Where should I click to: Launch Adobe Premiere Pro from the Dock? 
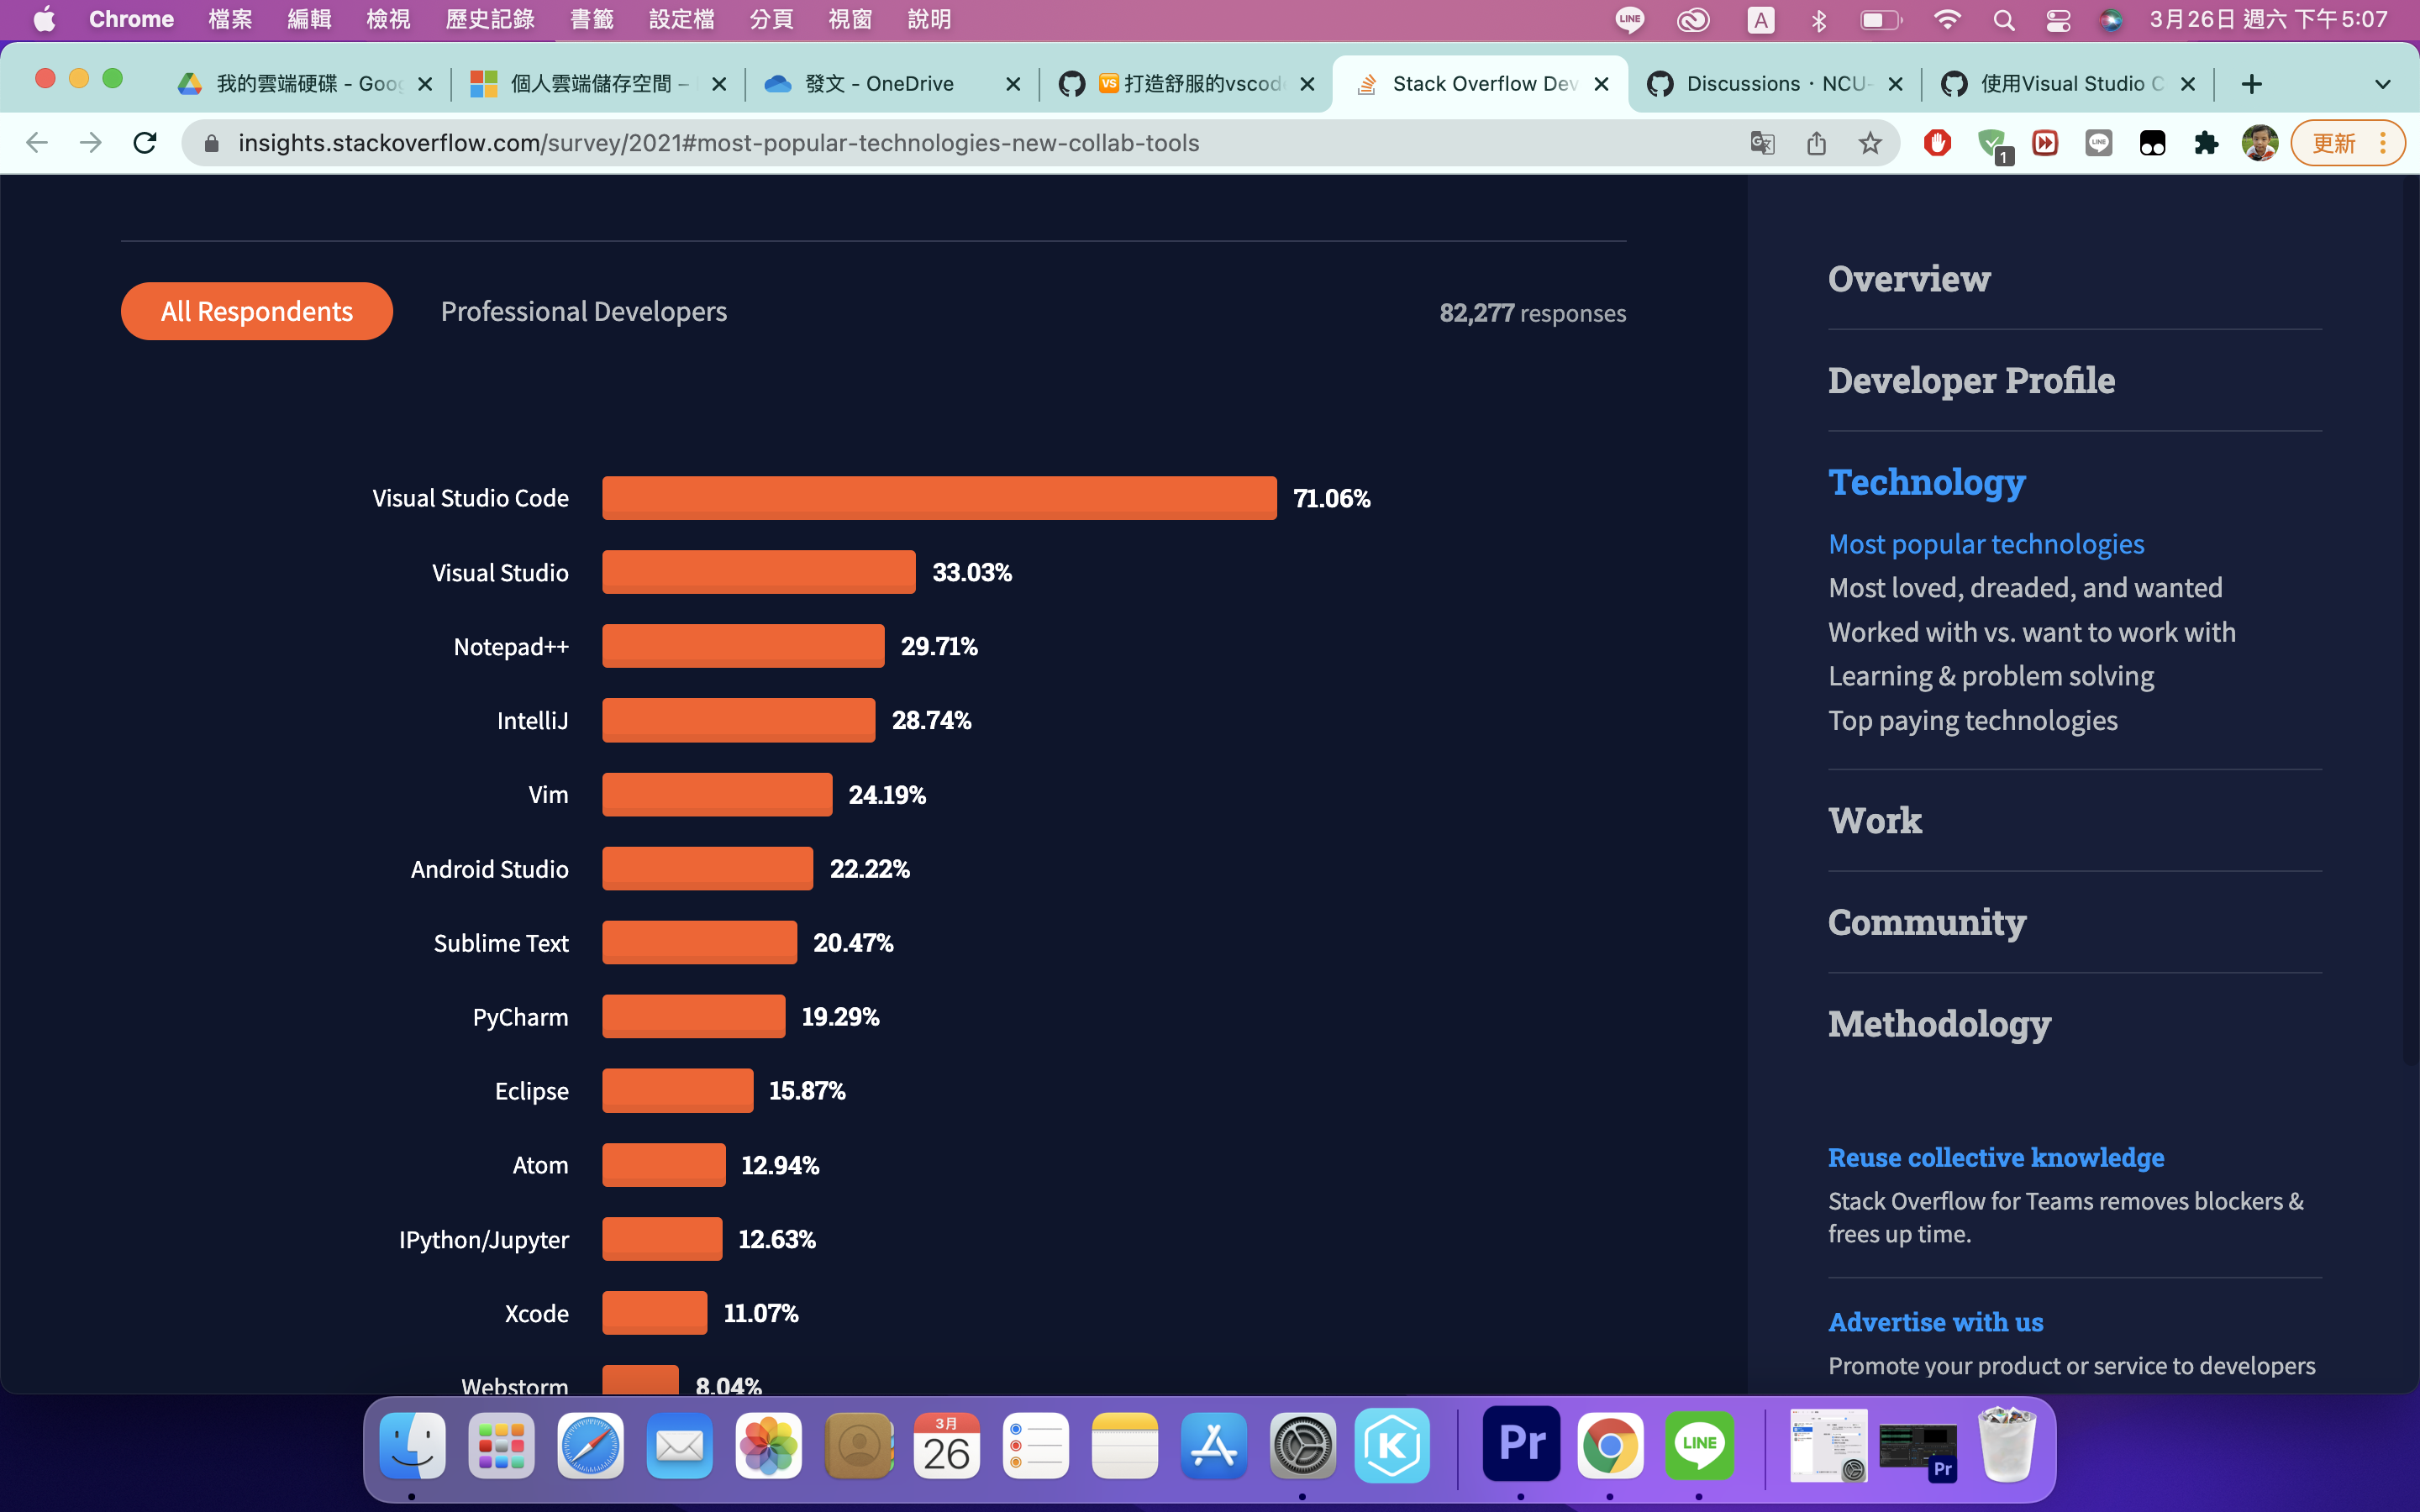point(1521,1445)
